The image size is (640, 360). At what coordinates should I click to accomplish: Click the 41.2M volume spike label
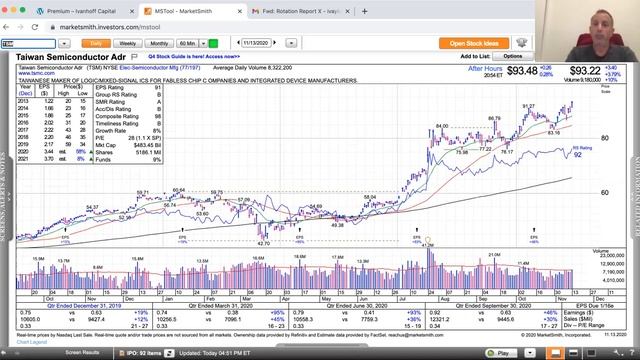427,245
